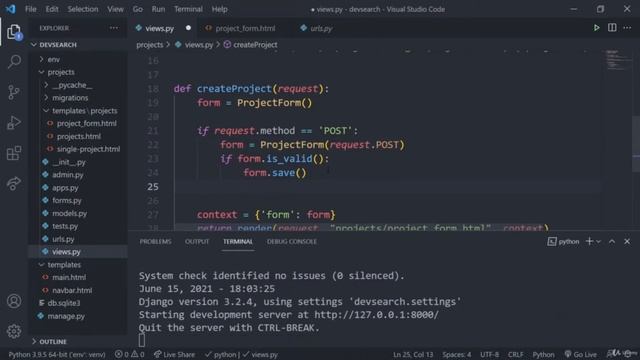Click CRLF end of line setting
The height and width of the screenshot is (360, 640).
coord(516,354)
